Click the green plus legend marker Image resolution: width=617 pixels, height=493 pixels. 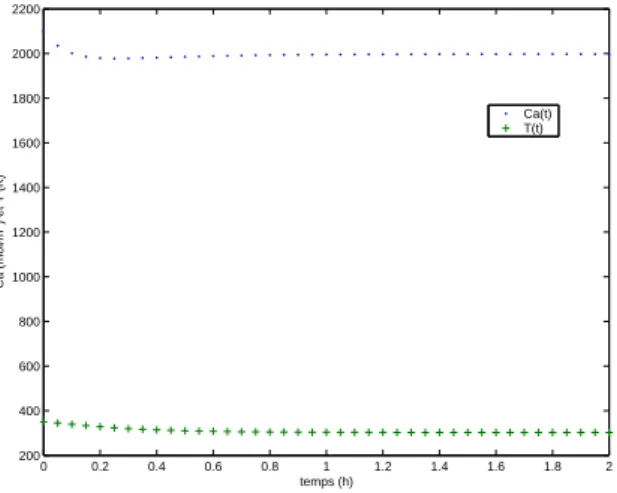[x=506, y=128]
